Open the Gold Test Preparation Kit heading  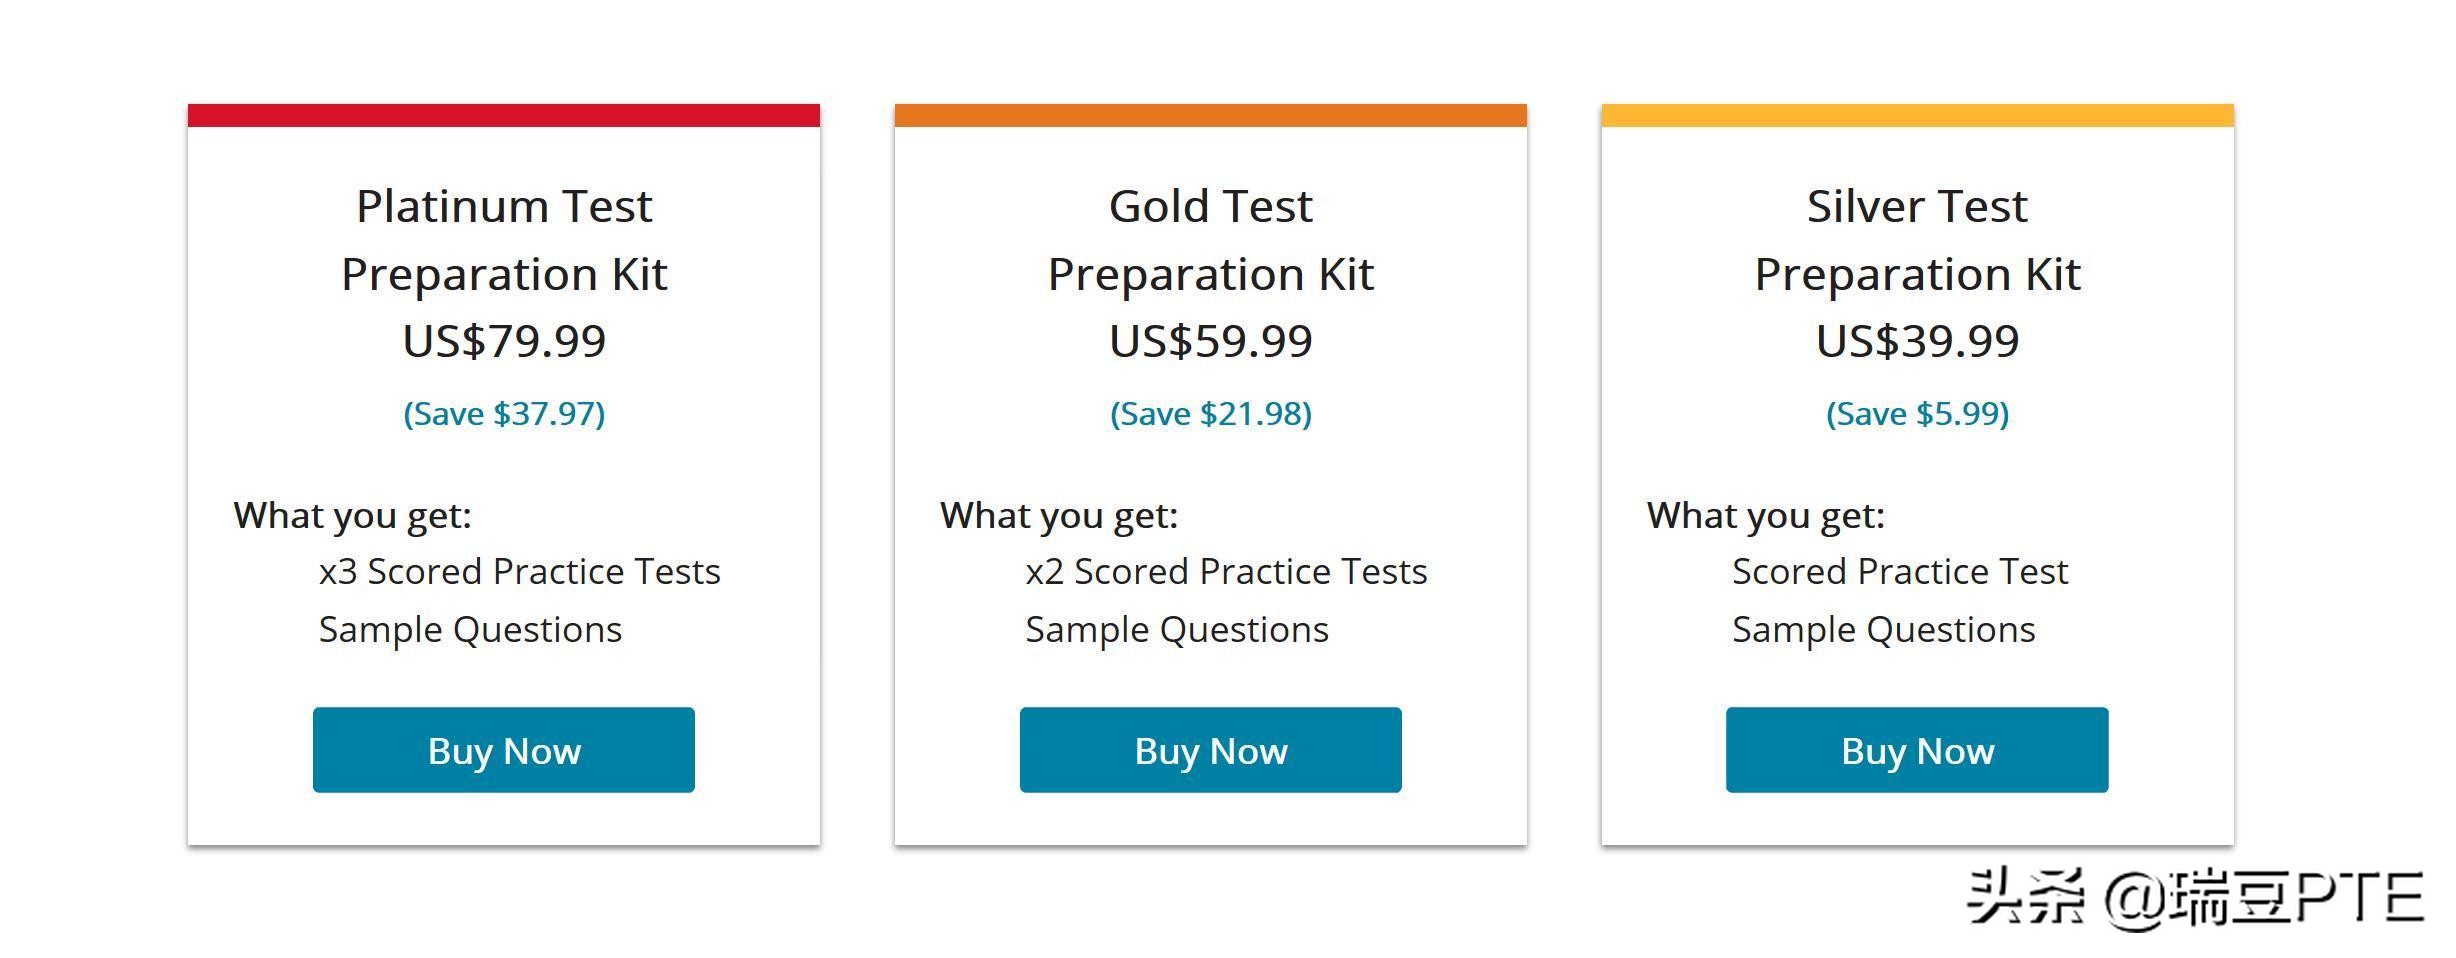(x=1210, y=240)
